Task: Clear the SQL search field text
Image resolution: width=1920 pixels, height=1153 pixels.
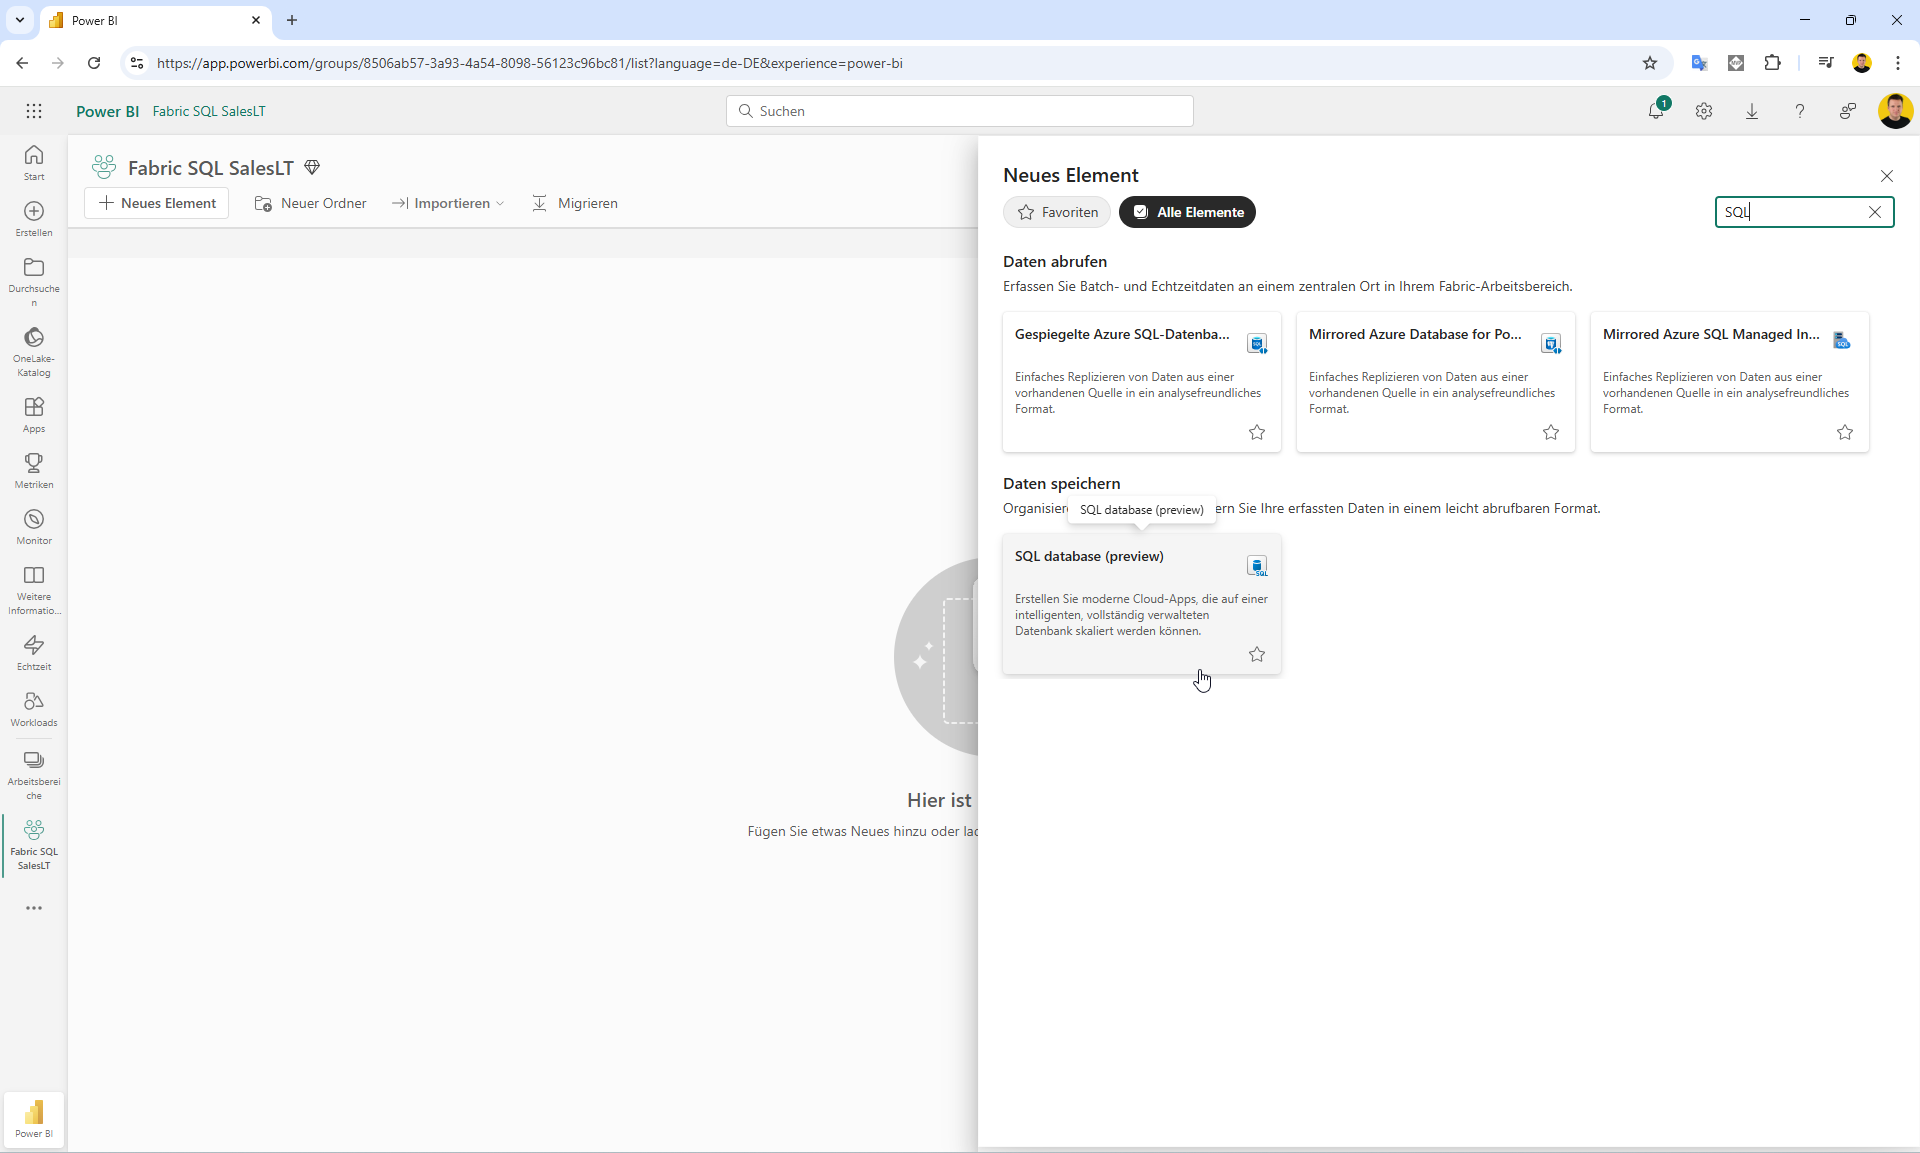Action: [x=1875, y=212]
